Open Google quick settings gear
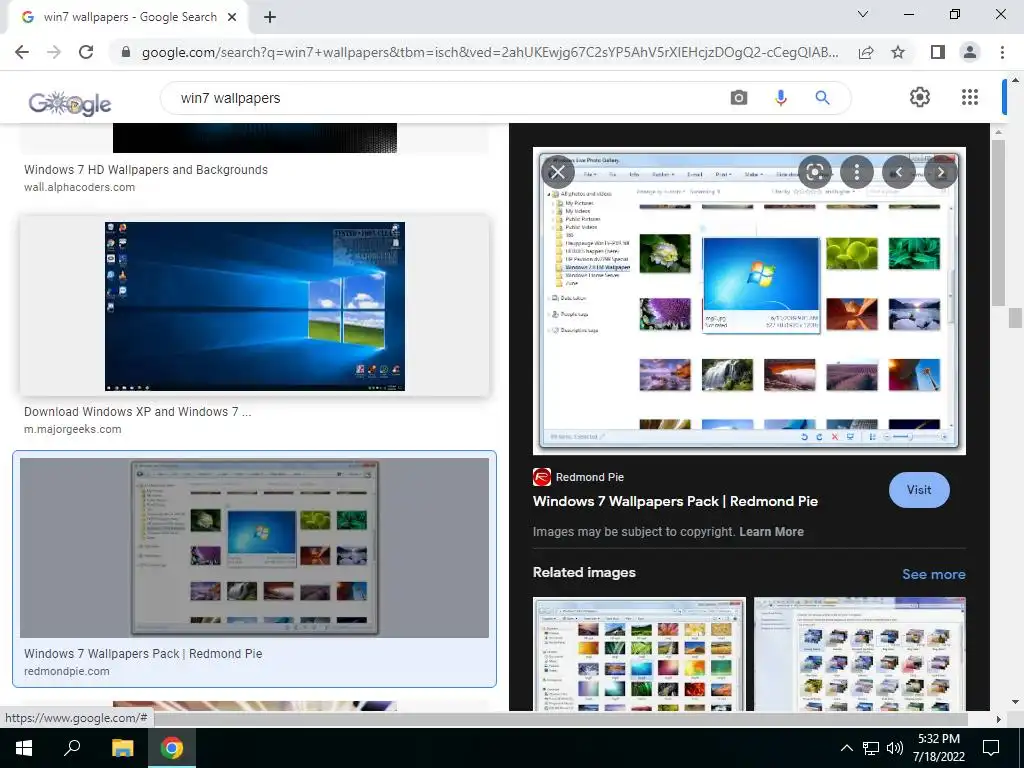The image size is (1024, 768). (x=920, y=97)
